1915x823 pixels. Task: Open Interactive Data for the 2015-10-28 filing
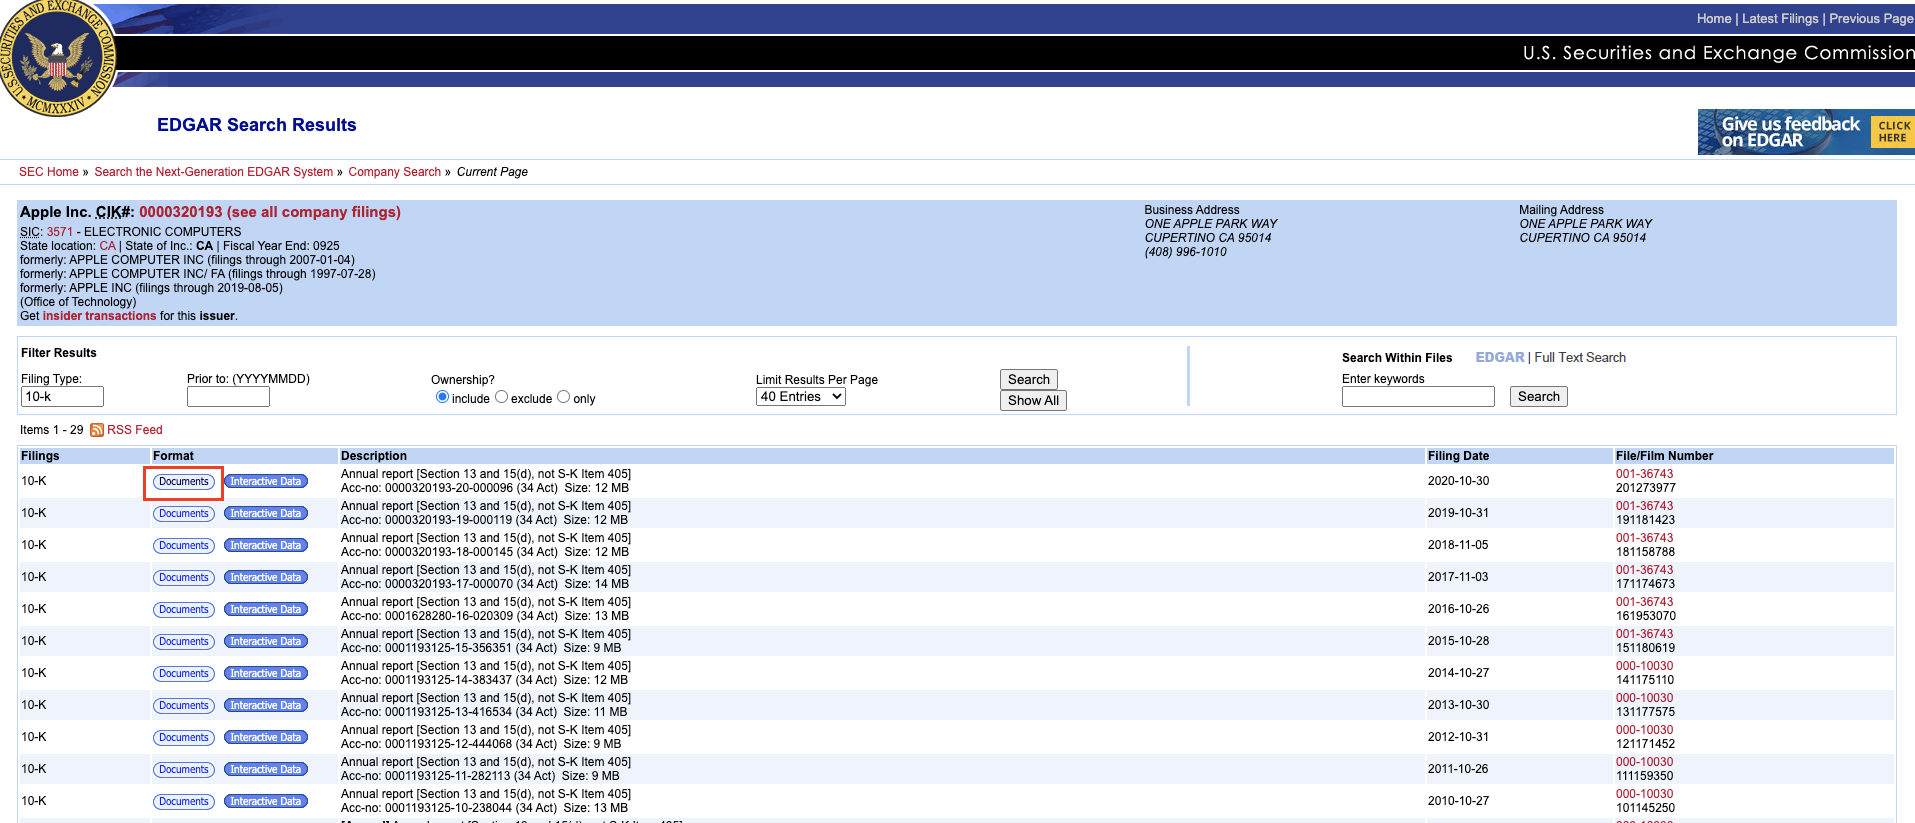point(266,642)
